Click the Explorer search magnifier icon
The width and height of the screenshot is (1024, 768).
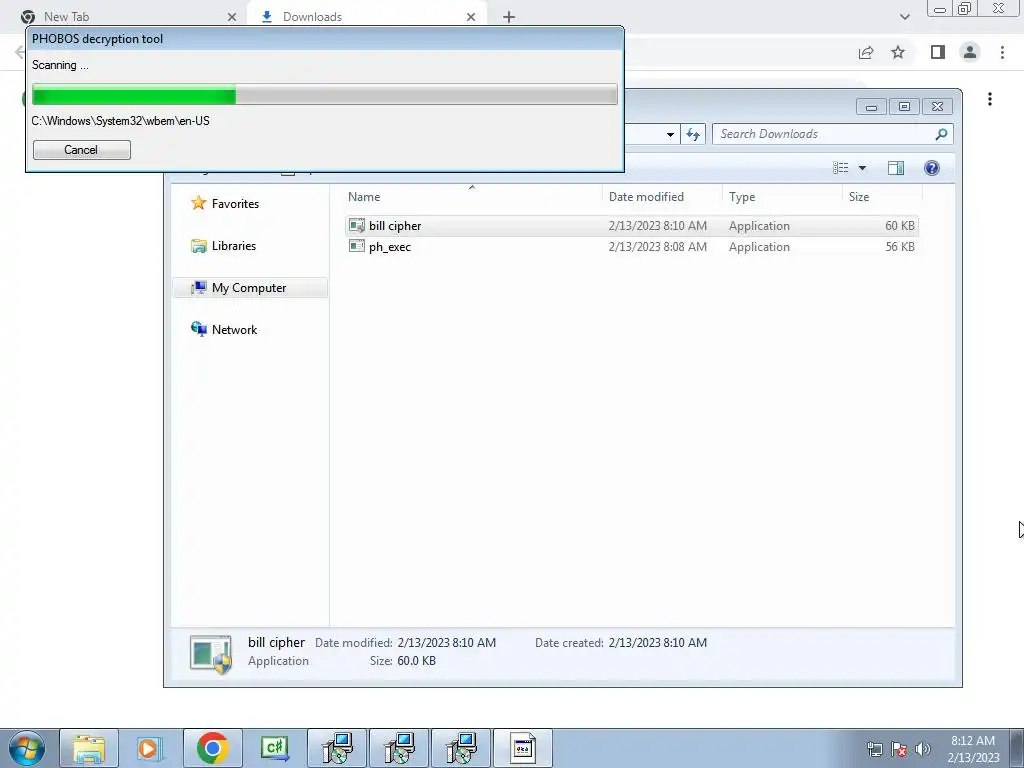941,134
